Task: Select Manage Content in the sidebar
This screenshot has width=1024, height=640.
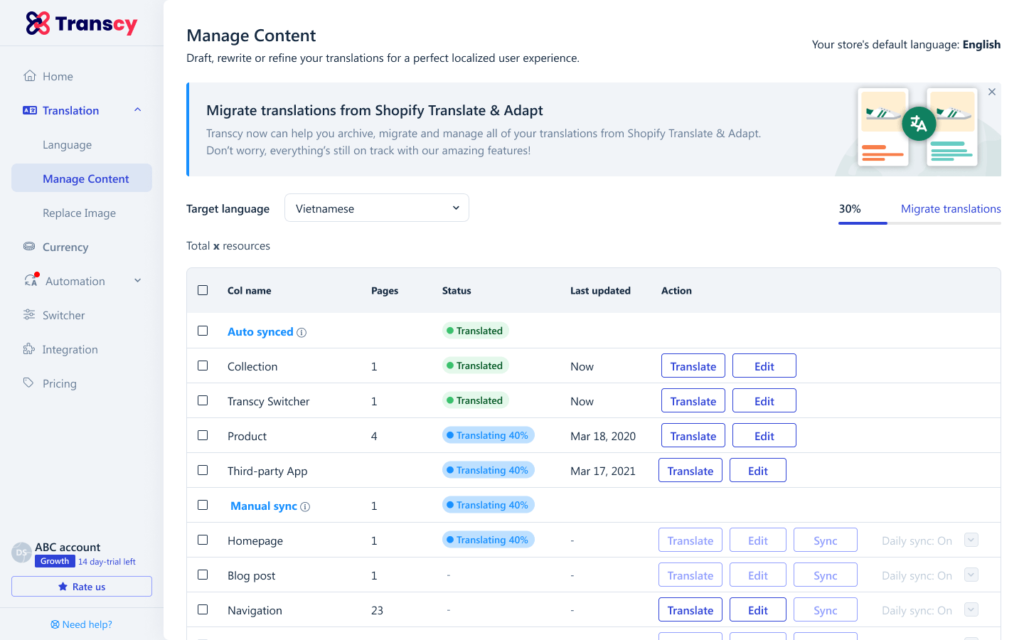Action: pyautogui.click(x=82, y=178)
